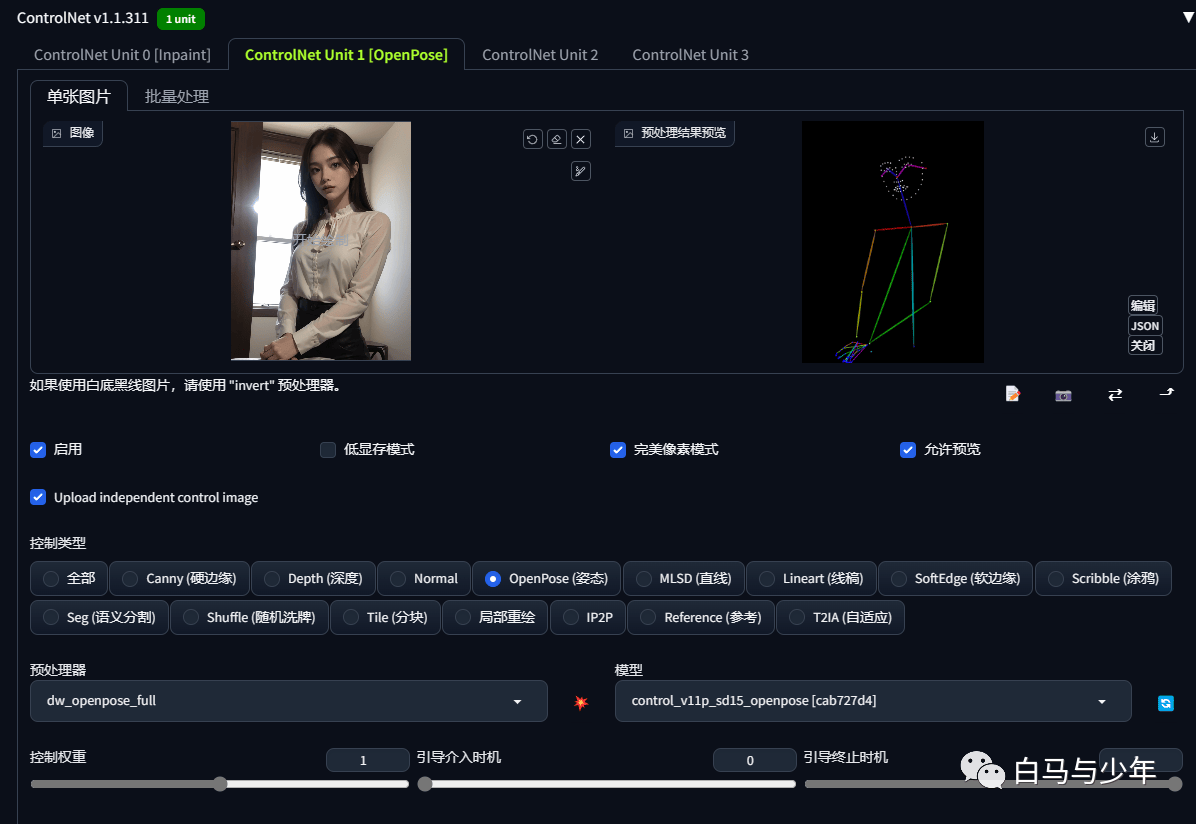Click the 控制权重 slider handle
Screen dimensions: 1196x824
click(x=220, y=784)
